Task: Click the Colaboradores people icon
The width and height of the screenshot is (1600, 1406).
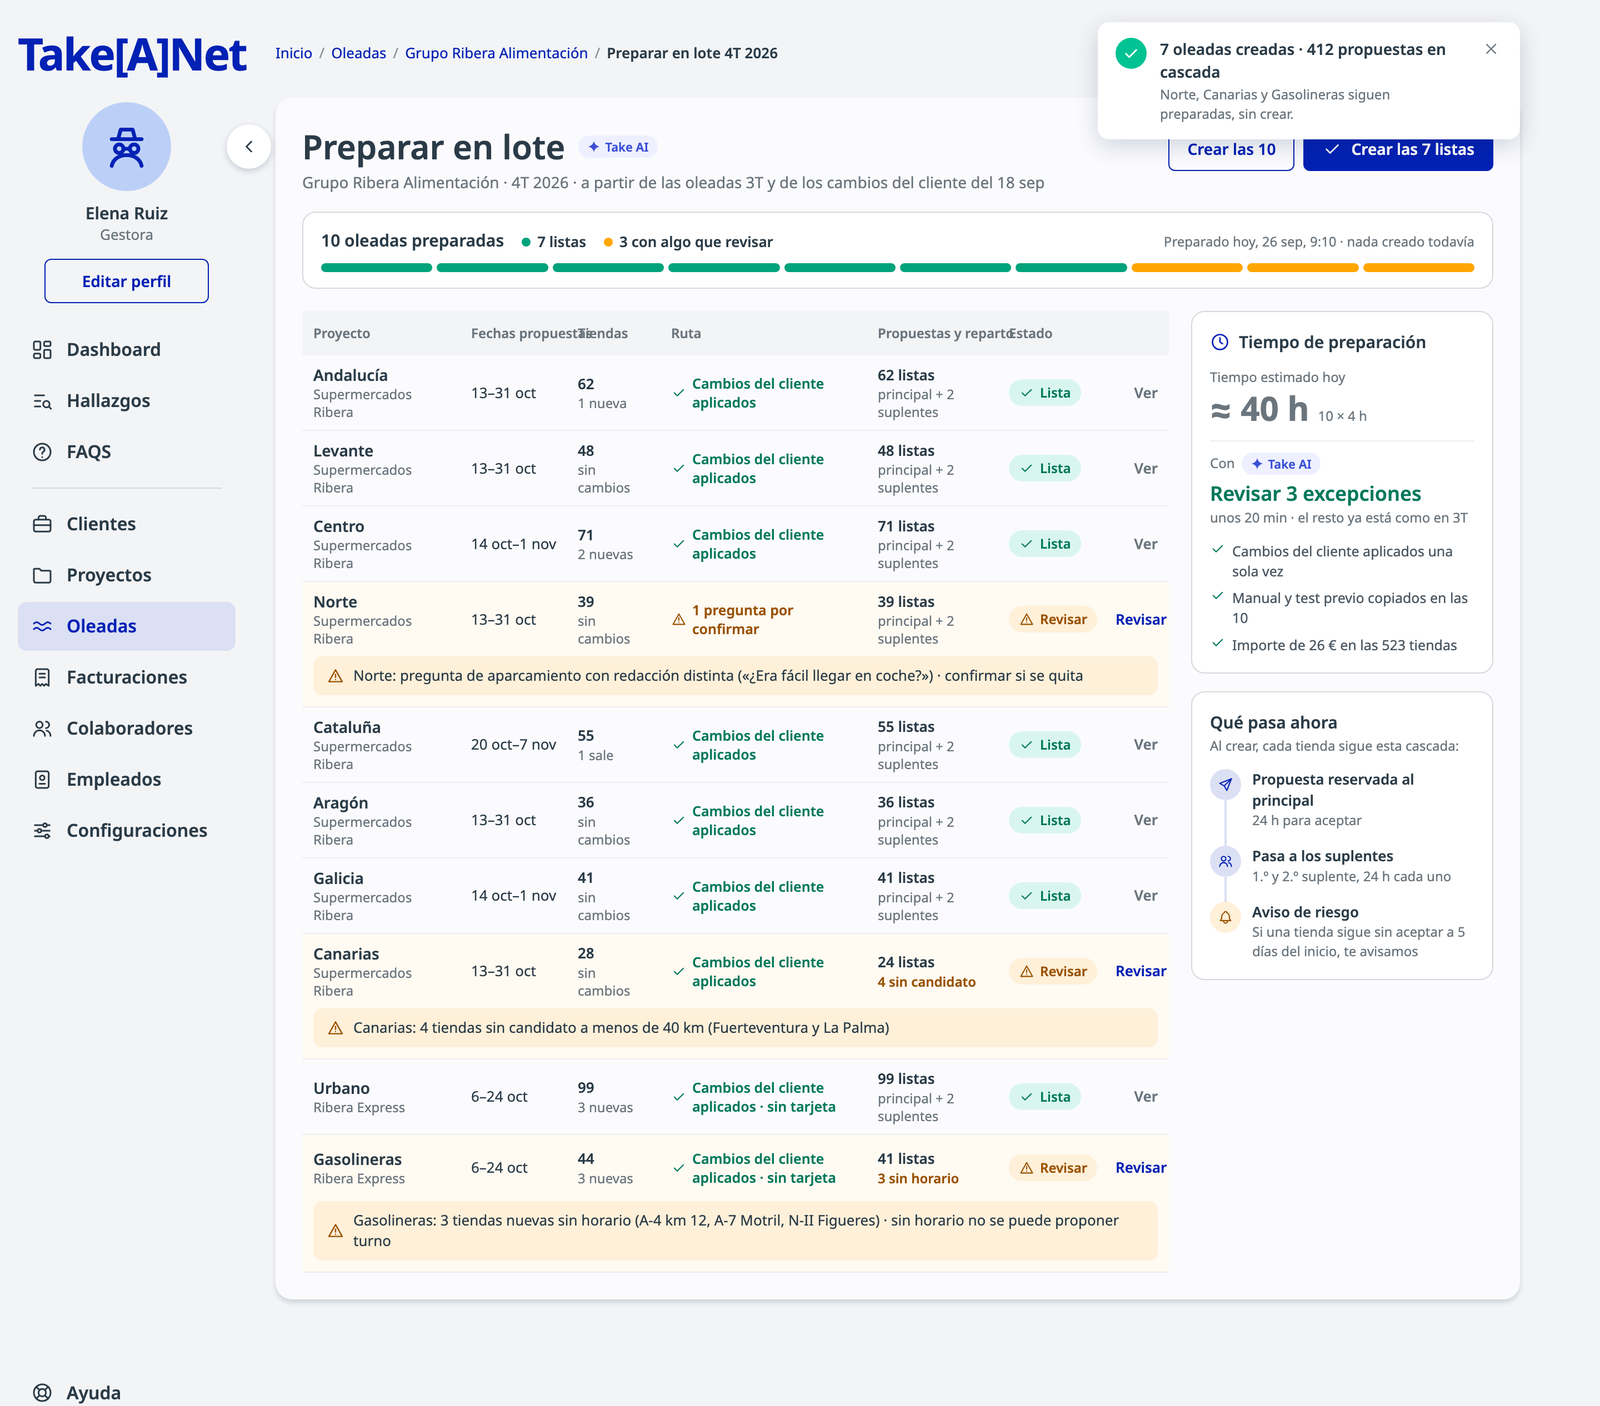Action: [42, 728]
